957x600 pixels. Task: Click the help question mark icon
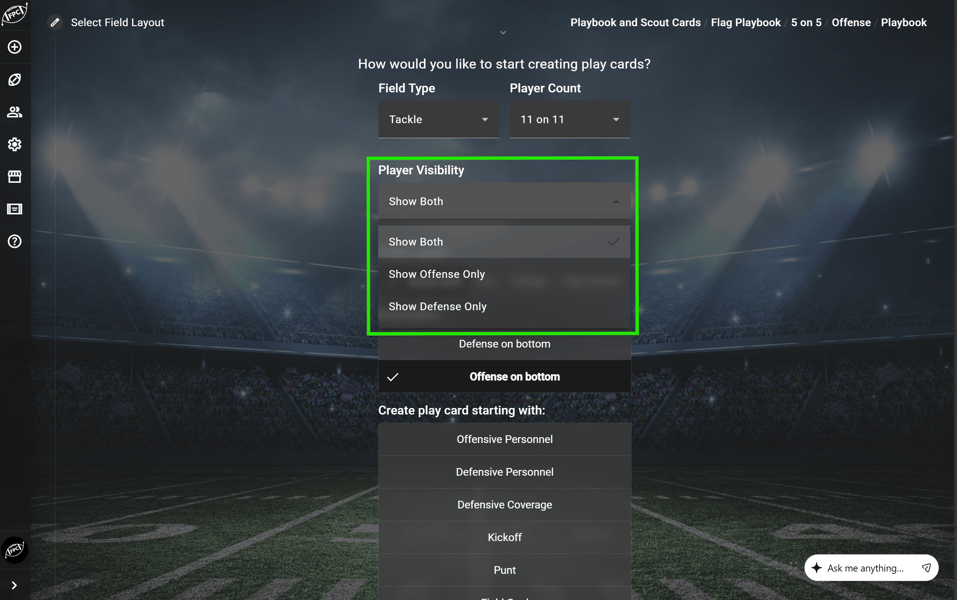(x=14, y=241)
